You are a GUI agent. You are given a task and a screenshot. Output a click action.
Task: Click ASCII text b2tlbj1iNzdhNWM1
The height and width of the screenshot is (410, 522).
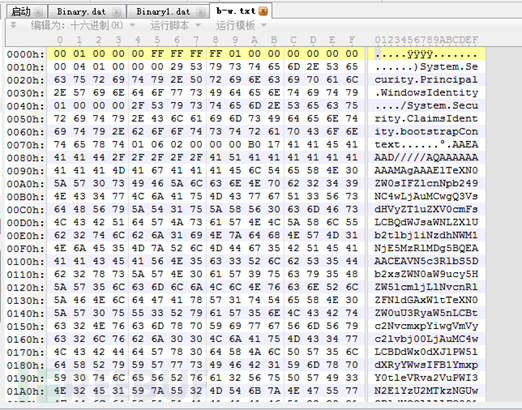[x=426, y=235]
